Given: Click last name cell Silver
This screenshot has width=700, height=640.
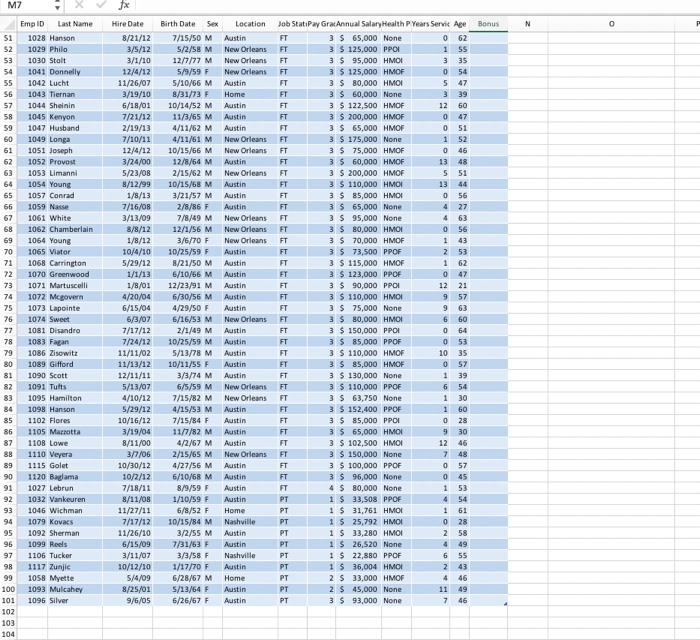Looking at the screenshot, I should 75,601.
